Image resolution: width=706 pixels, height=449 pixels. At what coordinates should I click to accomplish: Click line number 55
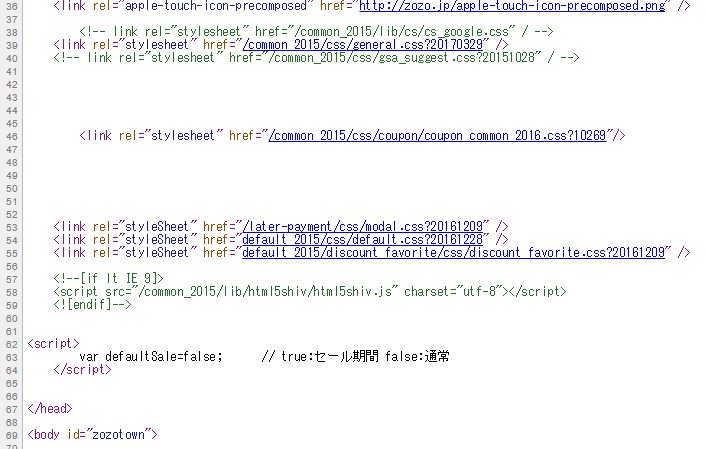coord(12,254)
